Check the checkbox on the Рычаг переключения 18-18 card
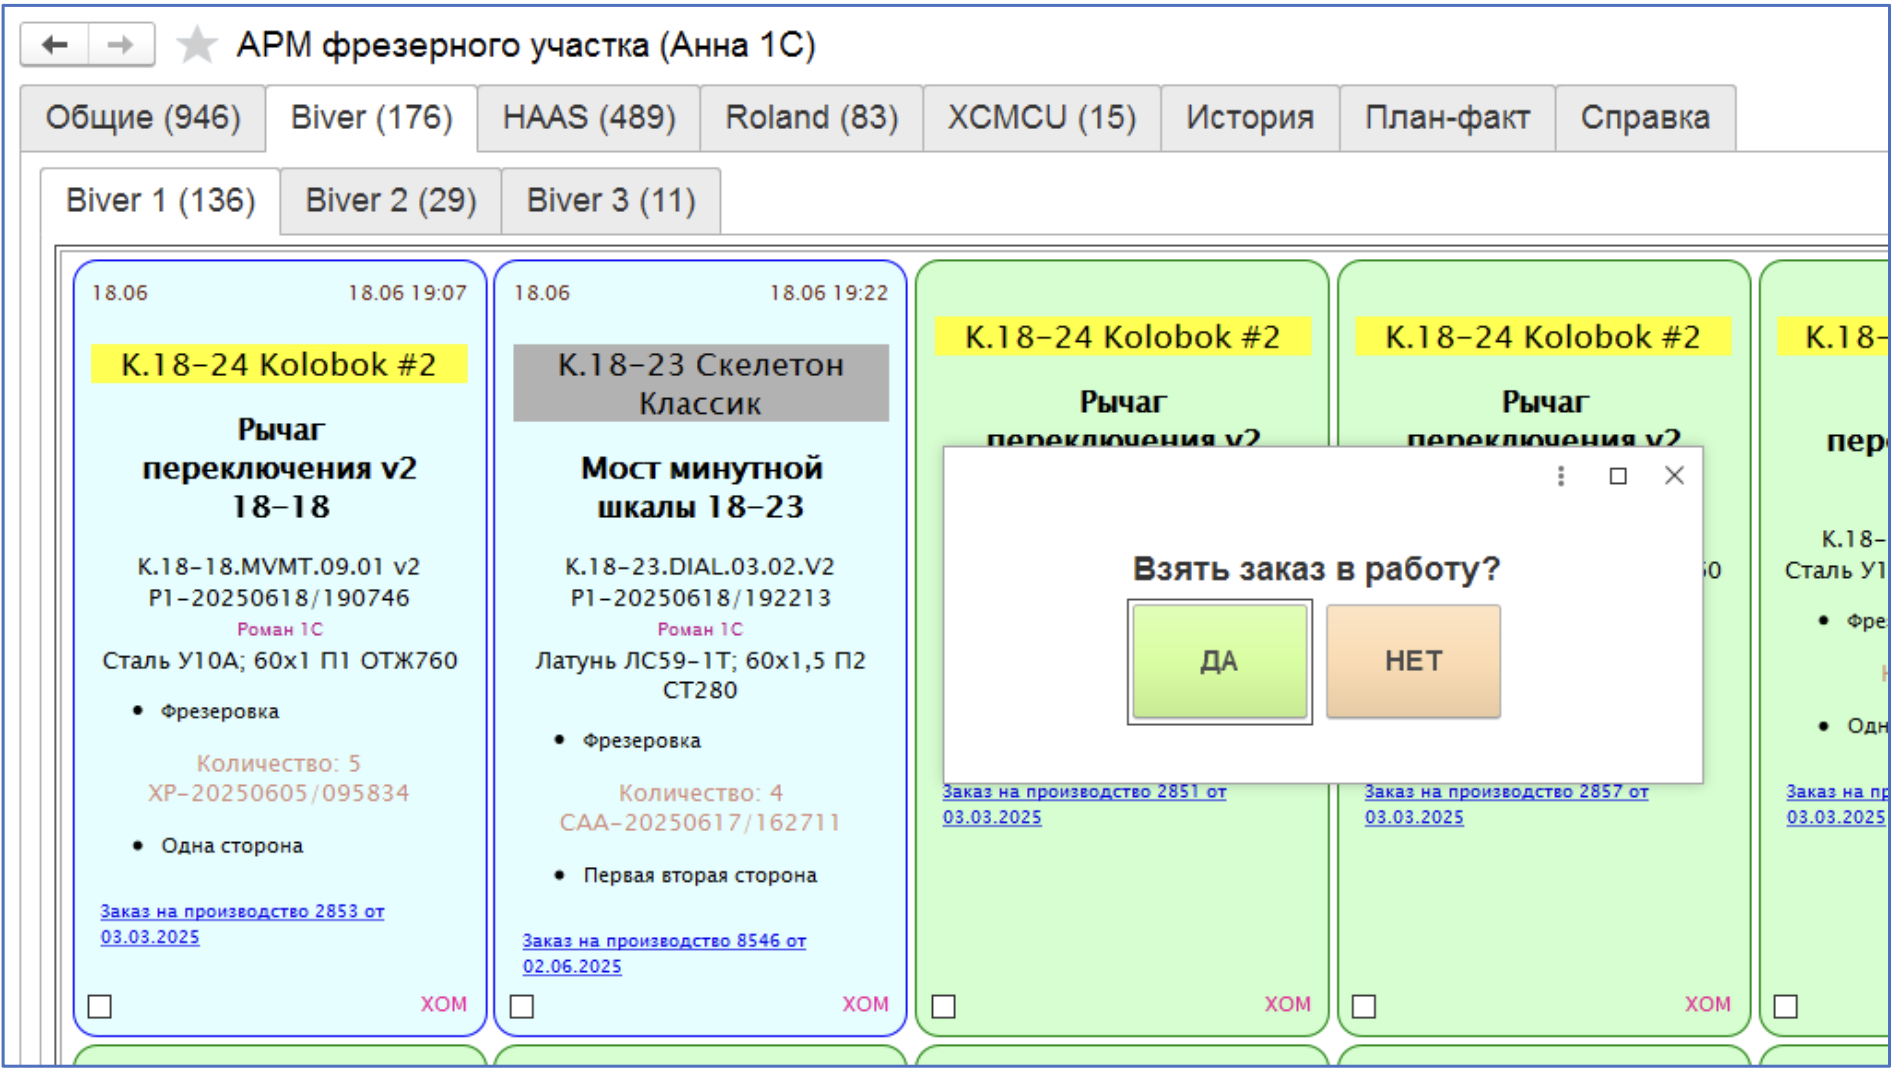 (98, 1007)
